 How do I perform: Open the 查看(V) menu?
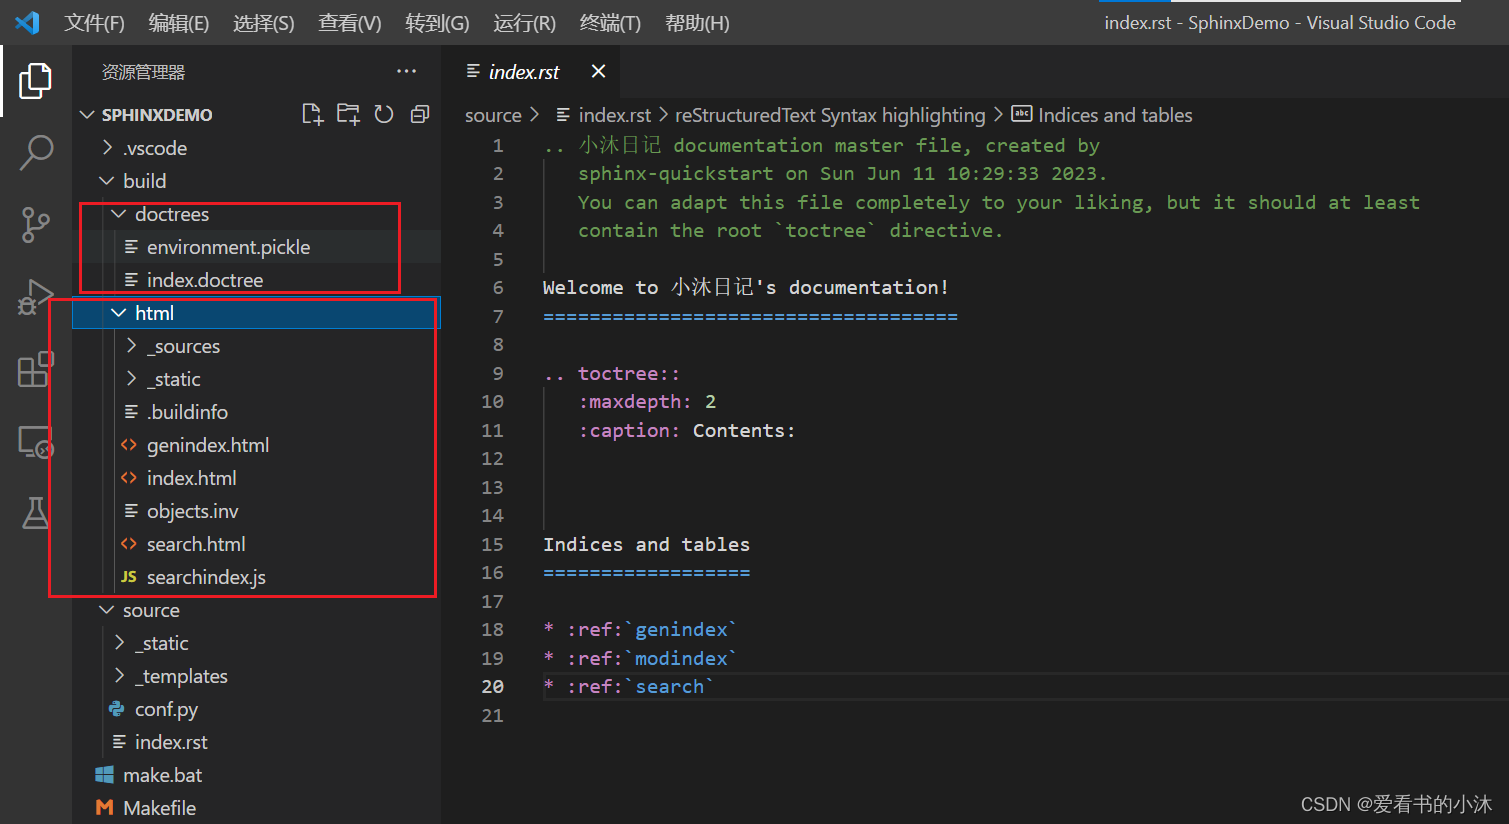[350, 23]
